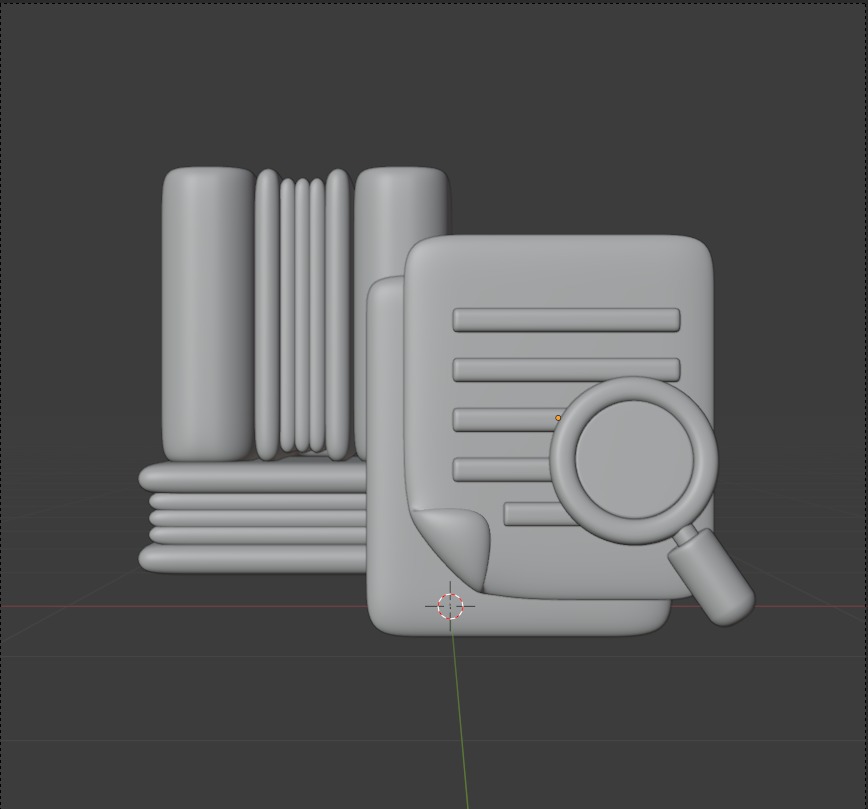
Task: Select the leftmost thick upright book
Action: [209, 313]
